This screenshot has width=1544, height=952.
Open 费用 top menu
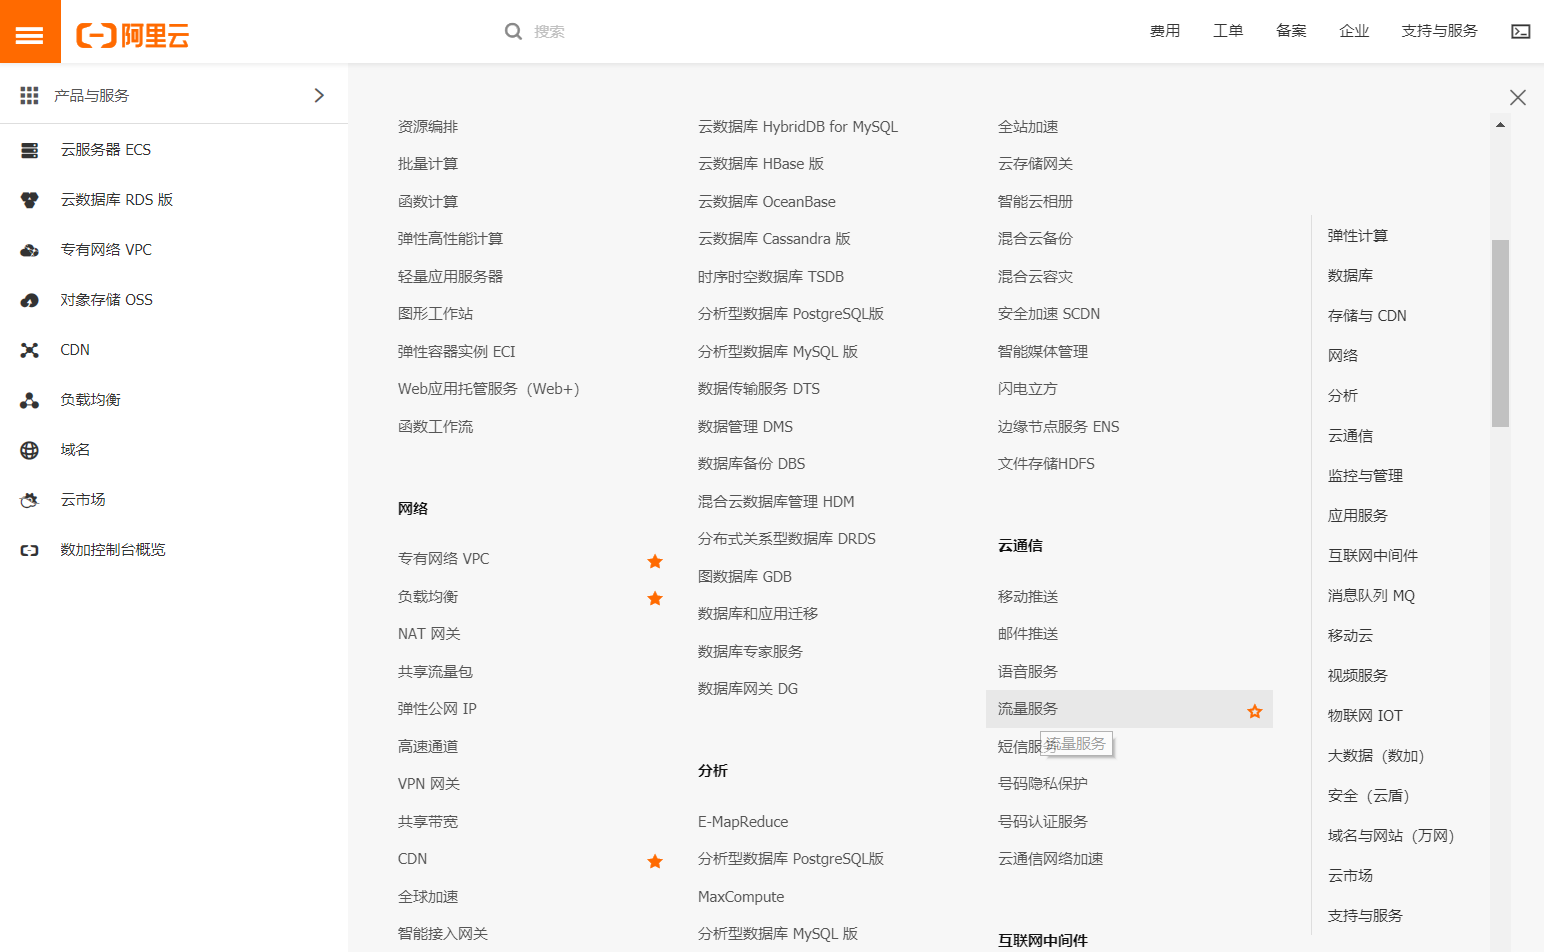pyautogui.click(x=1165, y=31)
